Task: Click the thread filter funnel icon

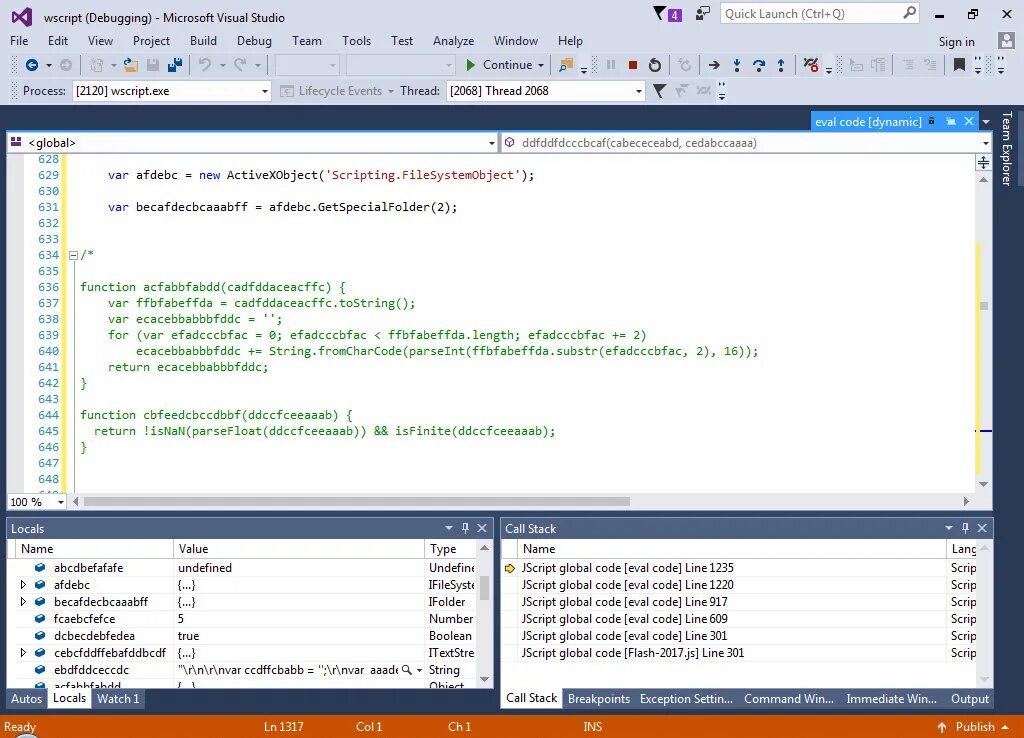Action: pyautogui.click(x=660, y=91)
